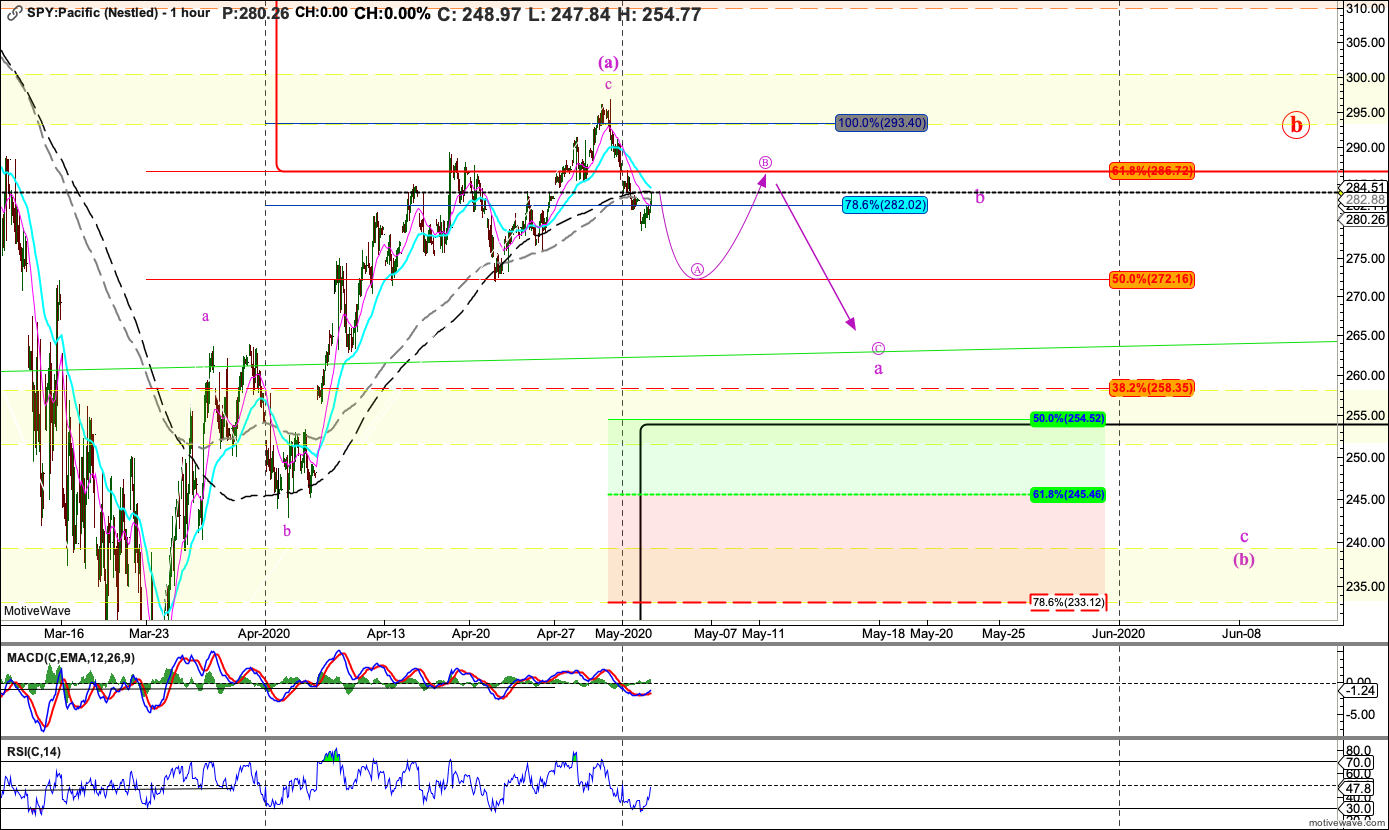1389x830 pixels.
Task: Click the green 61.8%(245.46) label
Action: click(x=1067, y=494)
